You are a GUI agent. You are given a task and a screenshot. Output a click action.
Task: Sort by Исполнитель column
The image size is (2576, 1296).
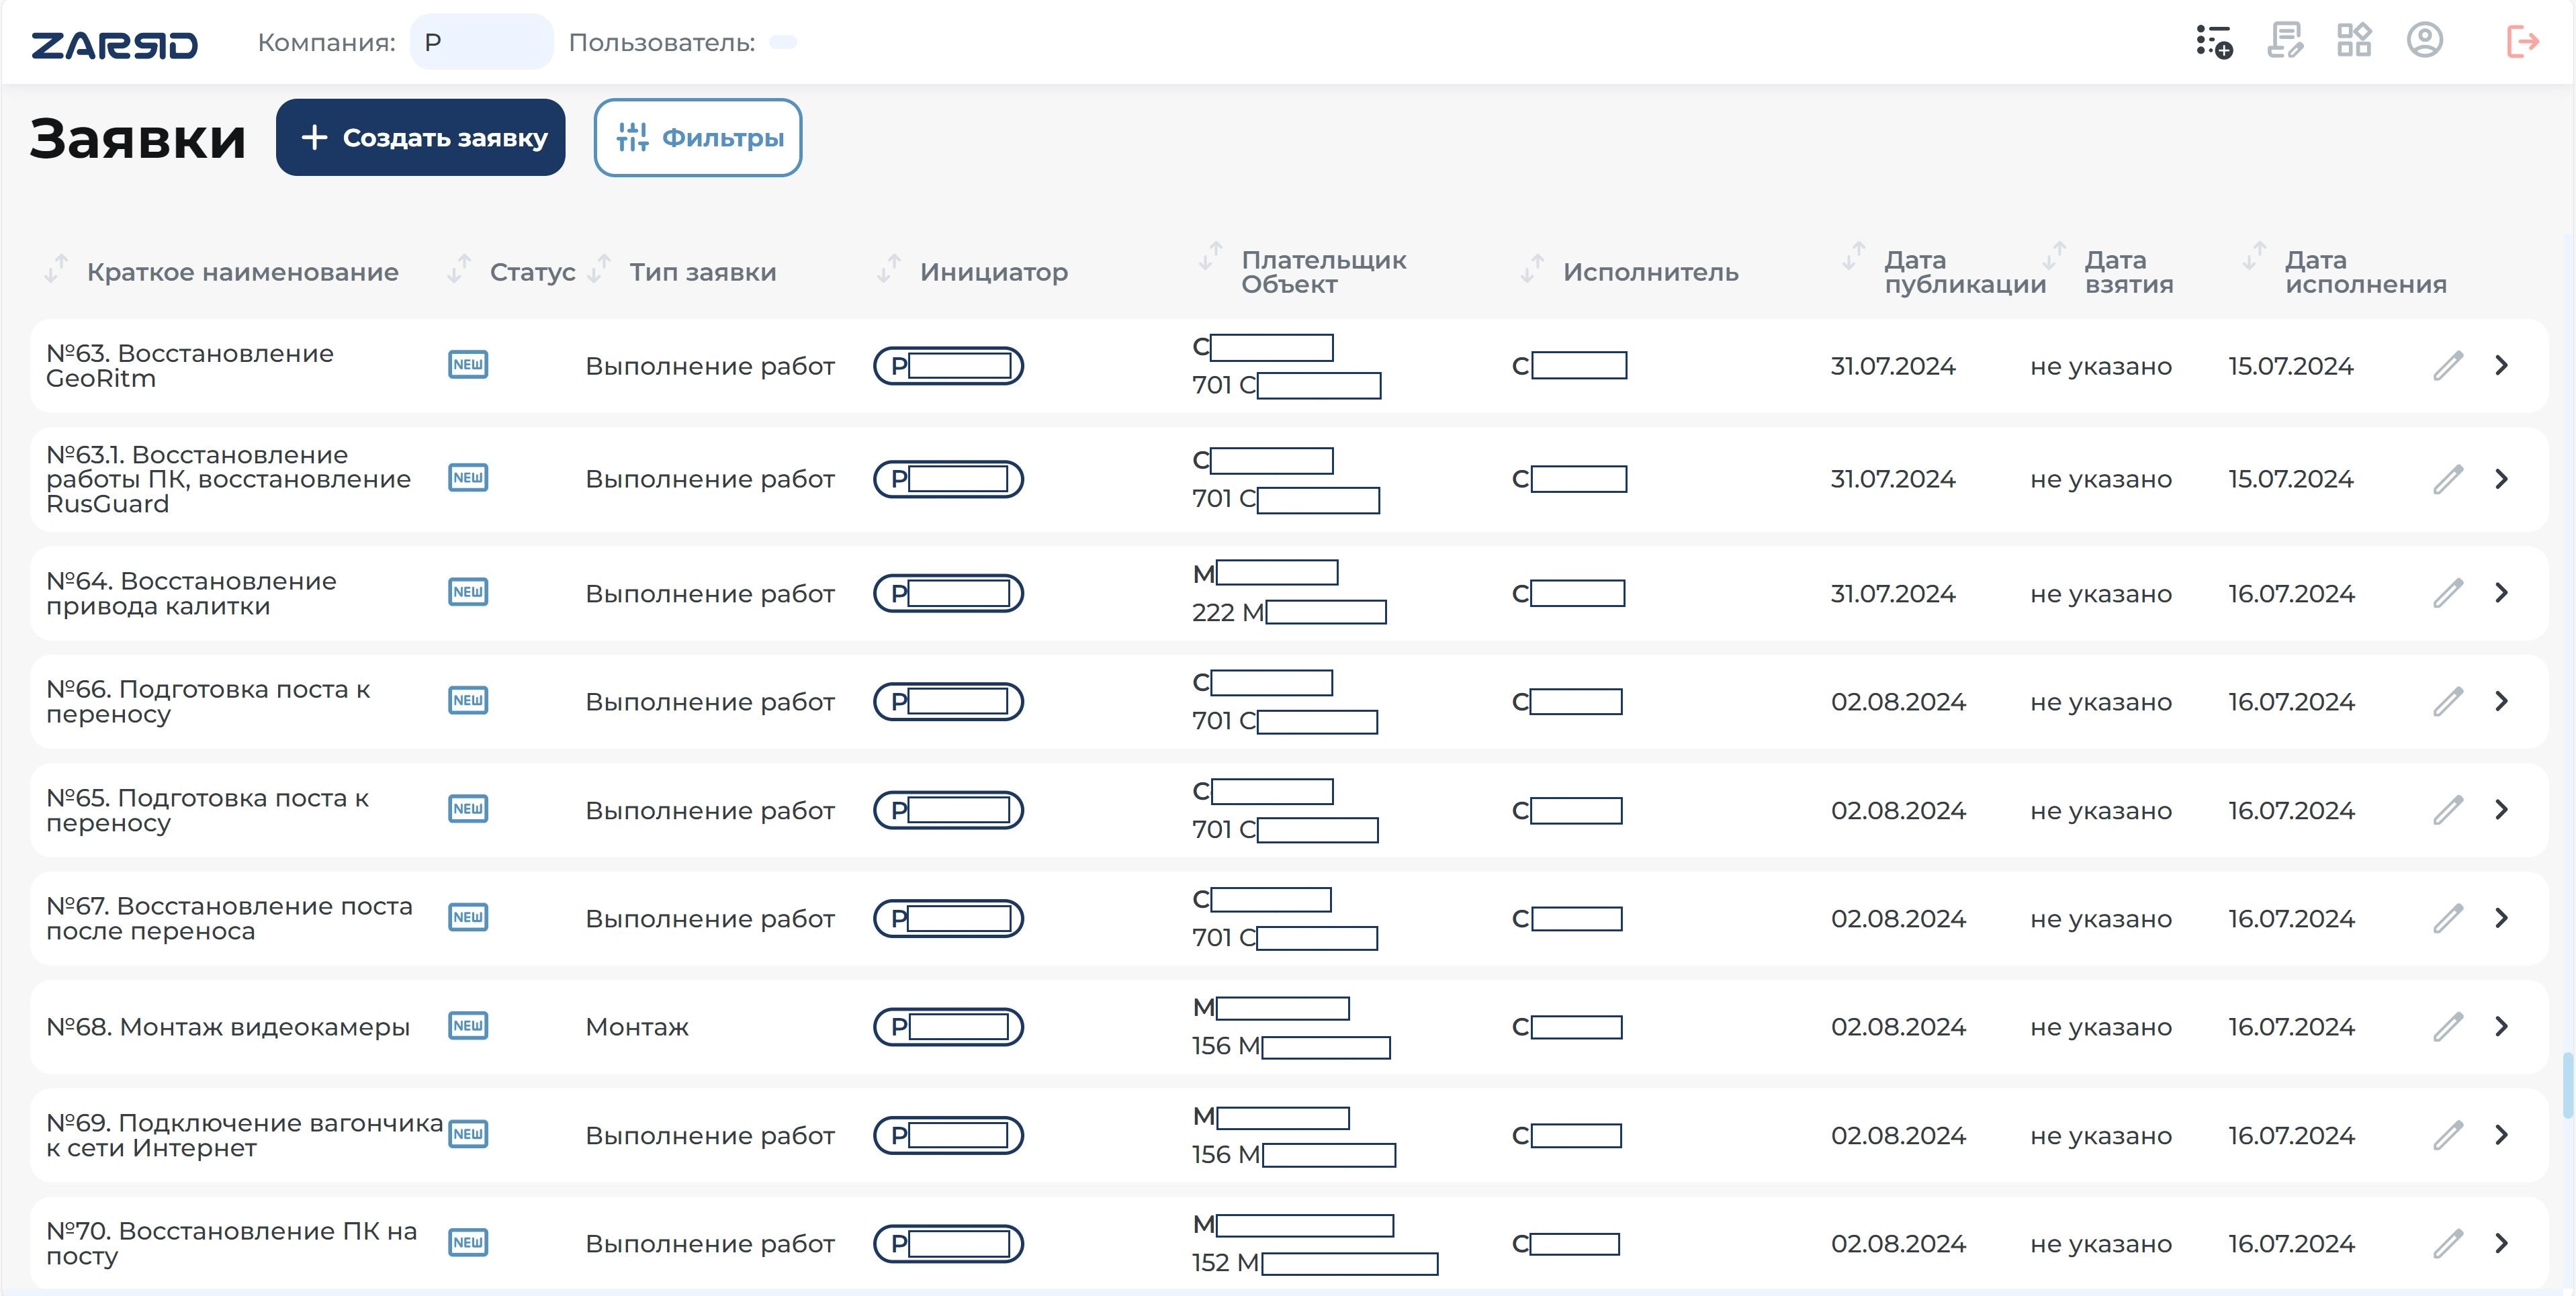coord(1532,269)
